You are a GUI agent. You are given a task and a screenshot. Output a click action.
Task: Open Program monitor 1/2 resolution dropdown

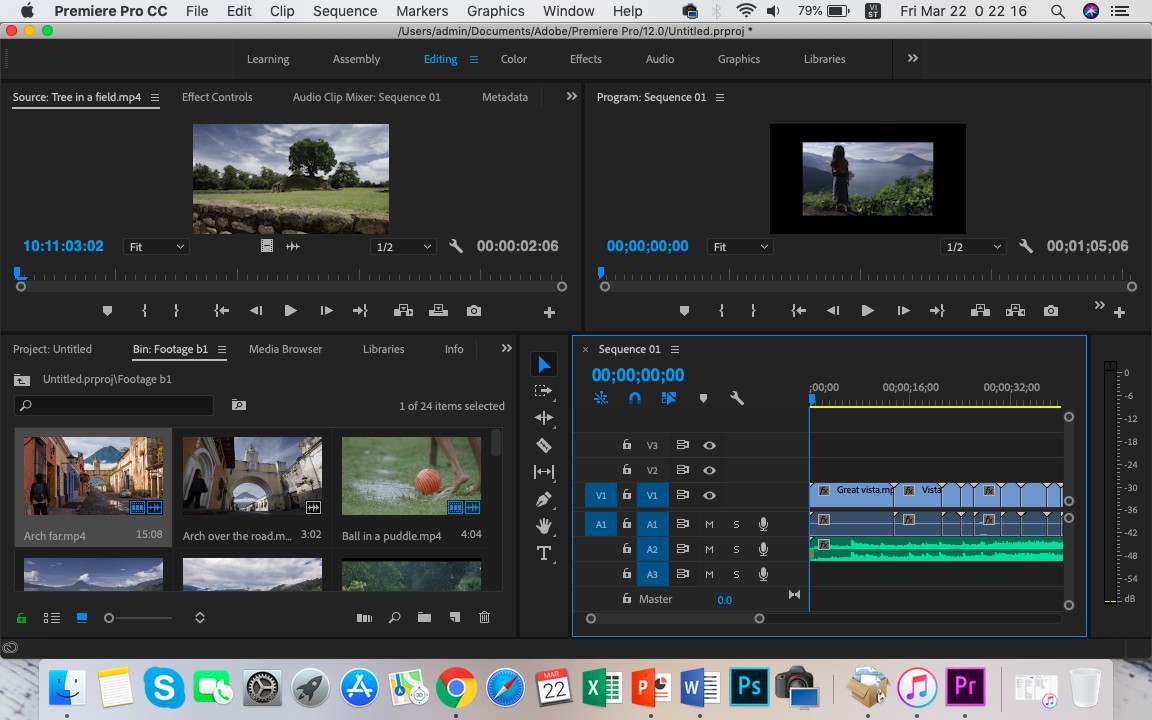(x=973, y=247)
